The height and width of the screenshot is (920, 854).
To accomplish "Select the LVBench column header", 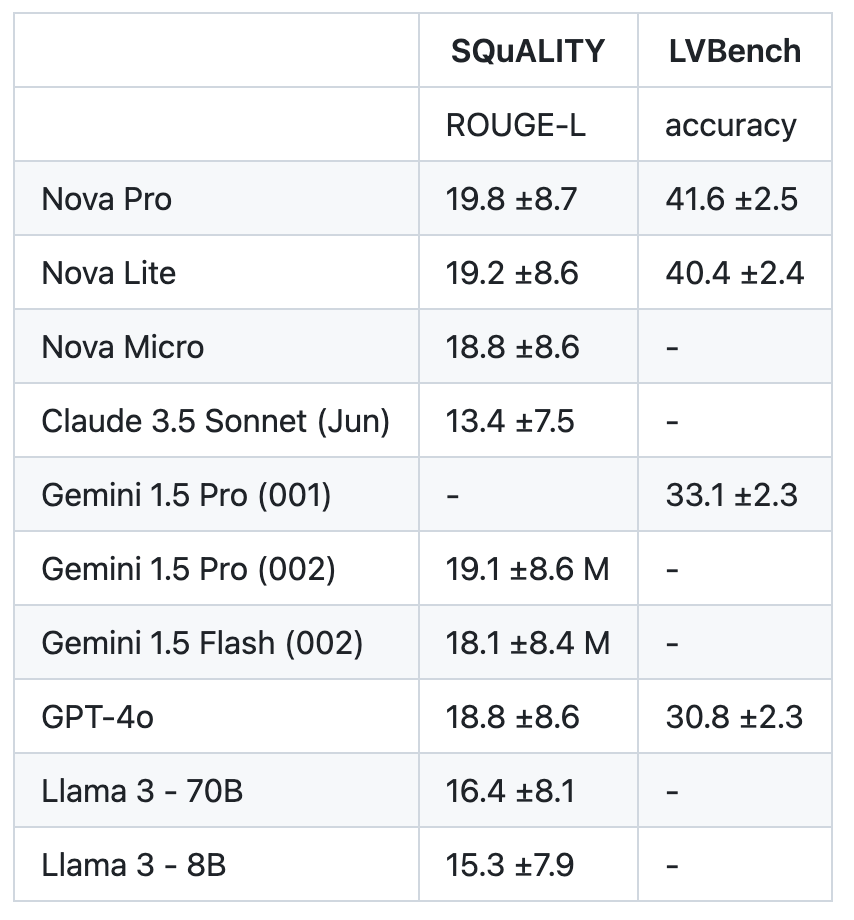I will coord(734,51).
